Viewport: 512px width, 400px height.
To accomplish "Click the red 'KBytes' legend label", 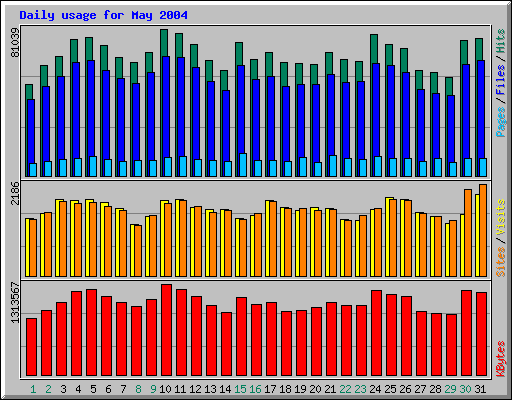I will tap(500, 359).
